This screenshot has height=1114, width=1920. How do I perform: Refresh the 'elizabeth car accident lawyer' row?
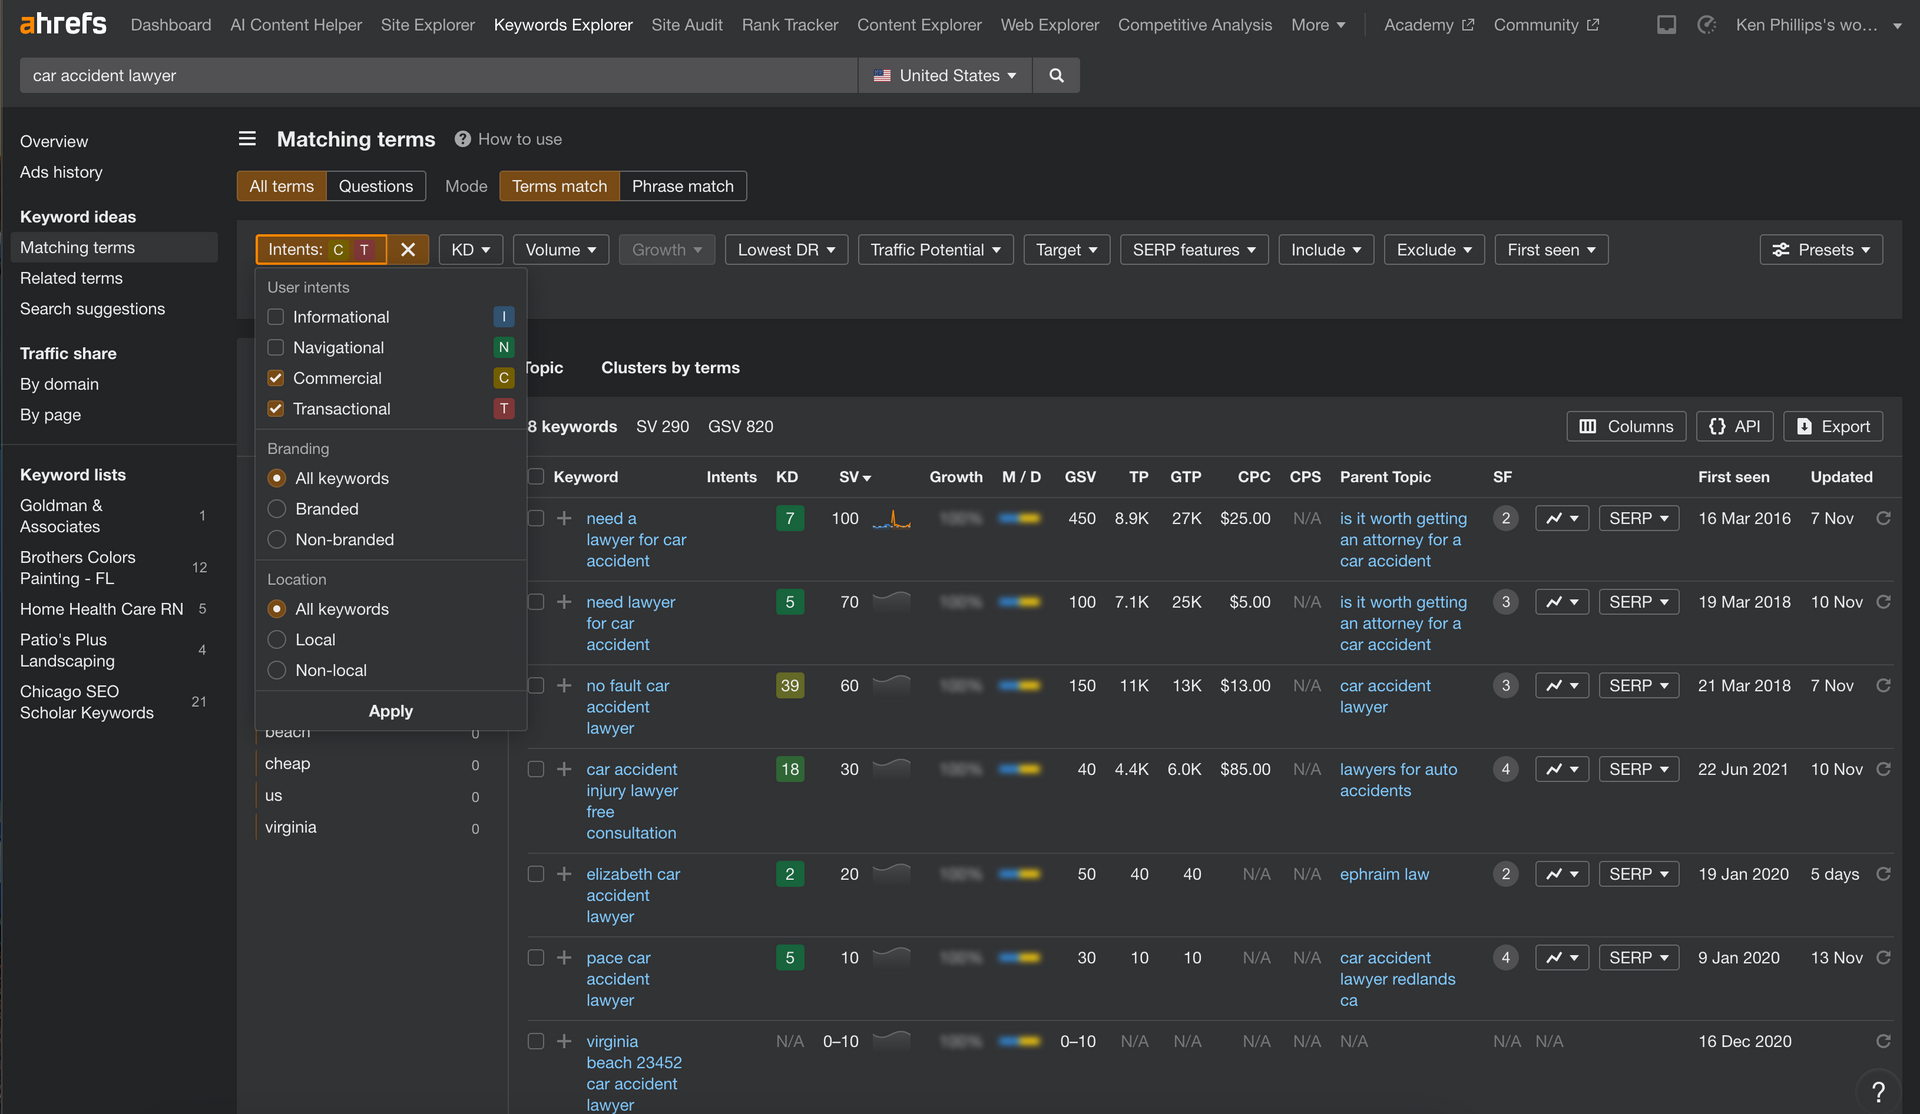pyautogui.click(x=1883, y=874)
